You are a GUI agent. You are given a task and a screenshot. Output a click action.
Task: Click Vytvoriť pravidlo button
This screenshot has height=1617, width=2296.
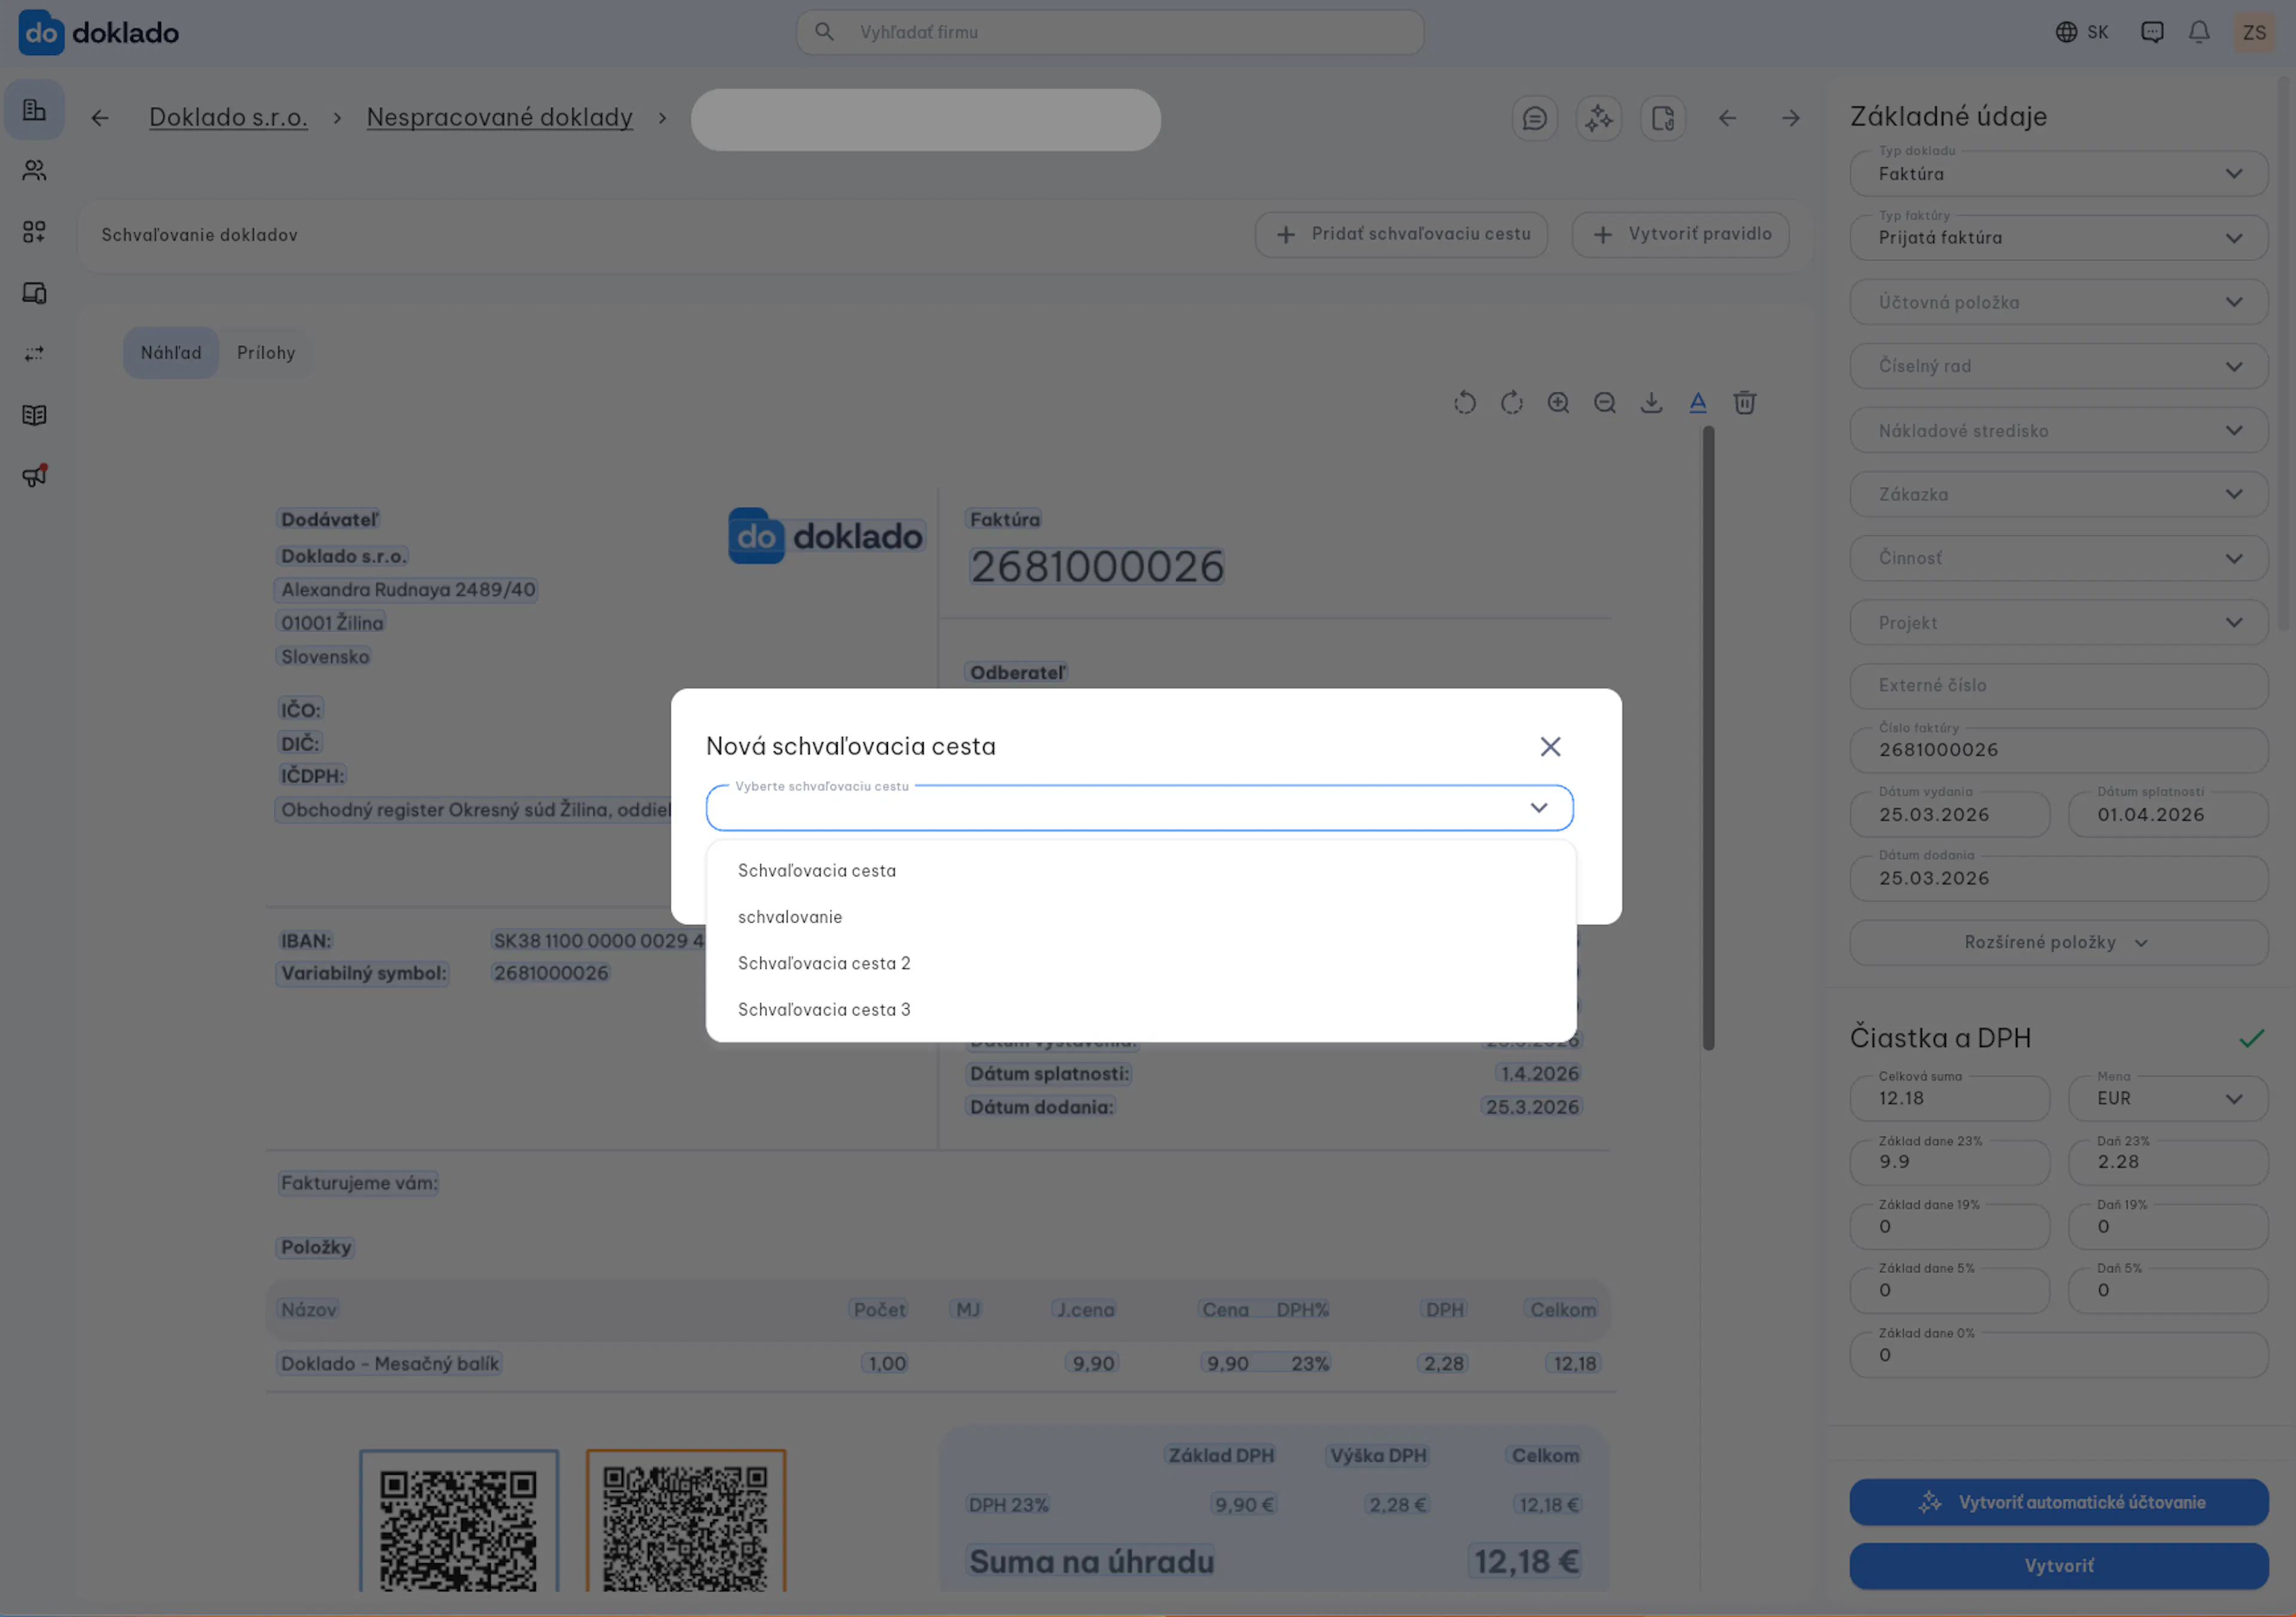coord(1680,235)
